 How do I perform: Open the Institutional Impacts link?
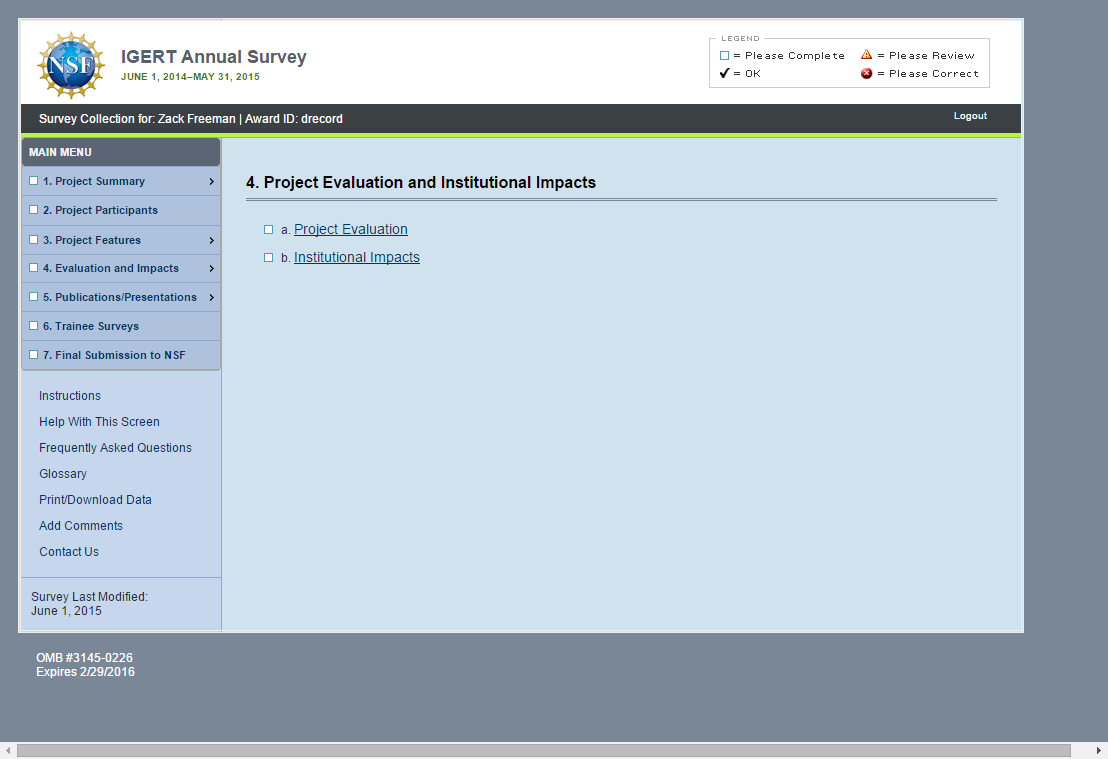[357, 257]
